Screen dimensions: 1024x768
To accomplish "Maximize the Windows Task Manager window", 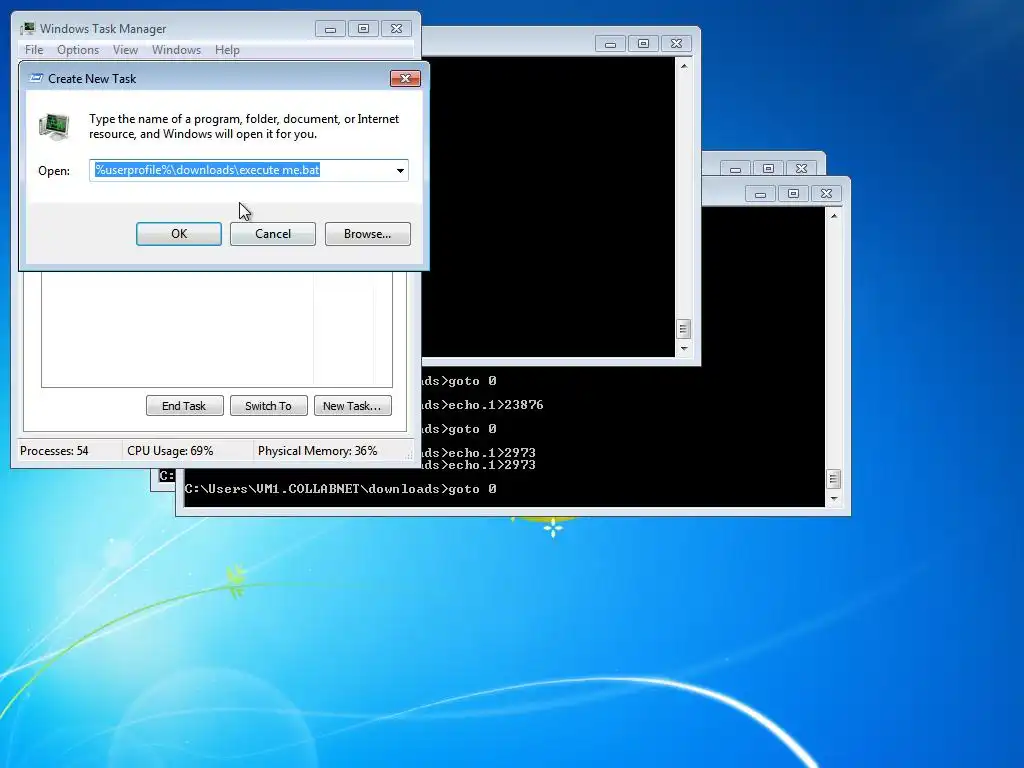I will [363, 29].
